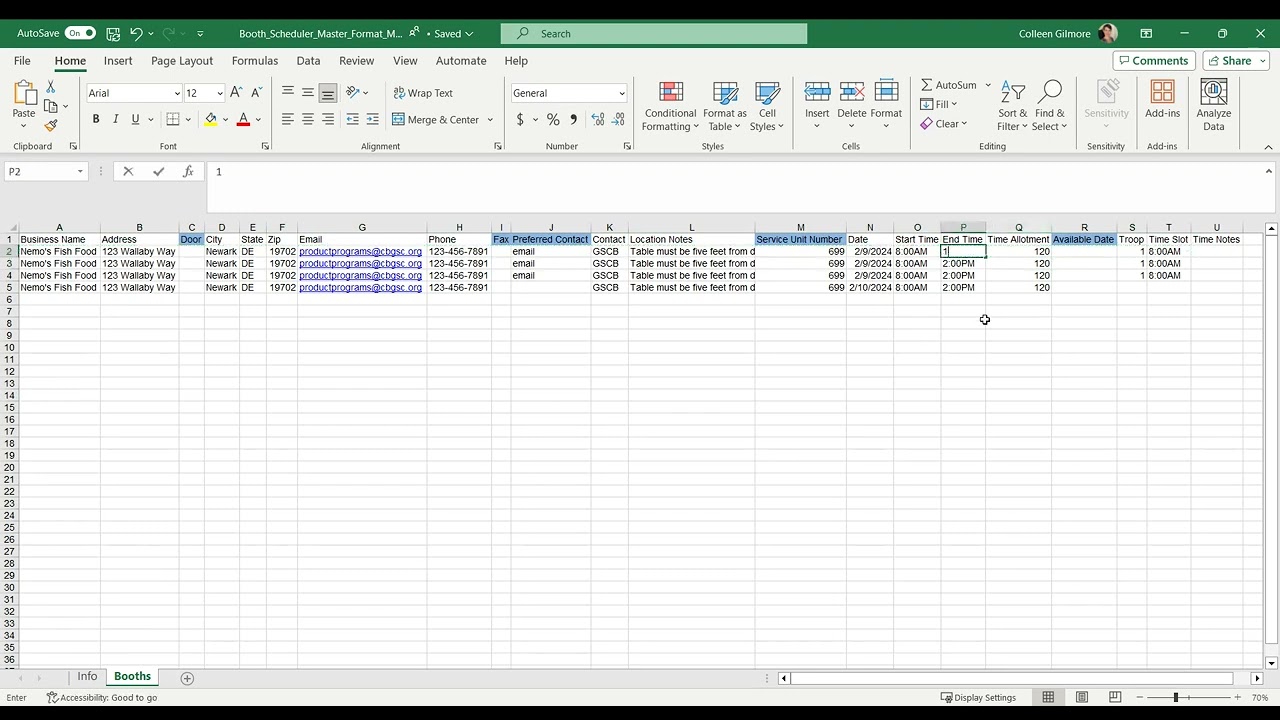Click the Undo arrow icon

[x=136, y=33]
